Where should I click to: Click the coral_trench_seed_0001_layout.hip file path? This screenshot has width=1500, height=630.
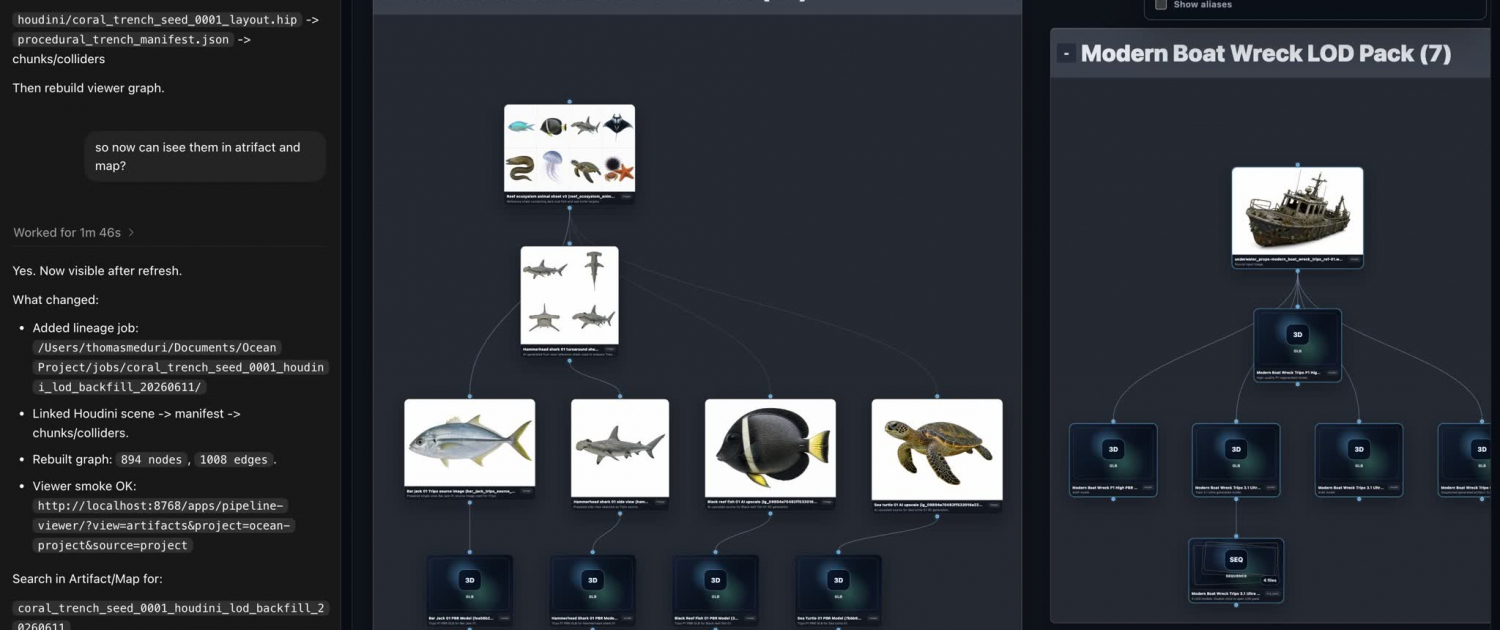tap(158, 19)
